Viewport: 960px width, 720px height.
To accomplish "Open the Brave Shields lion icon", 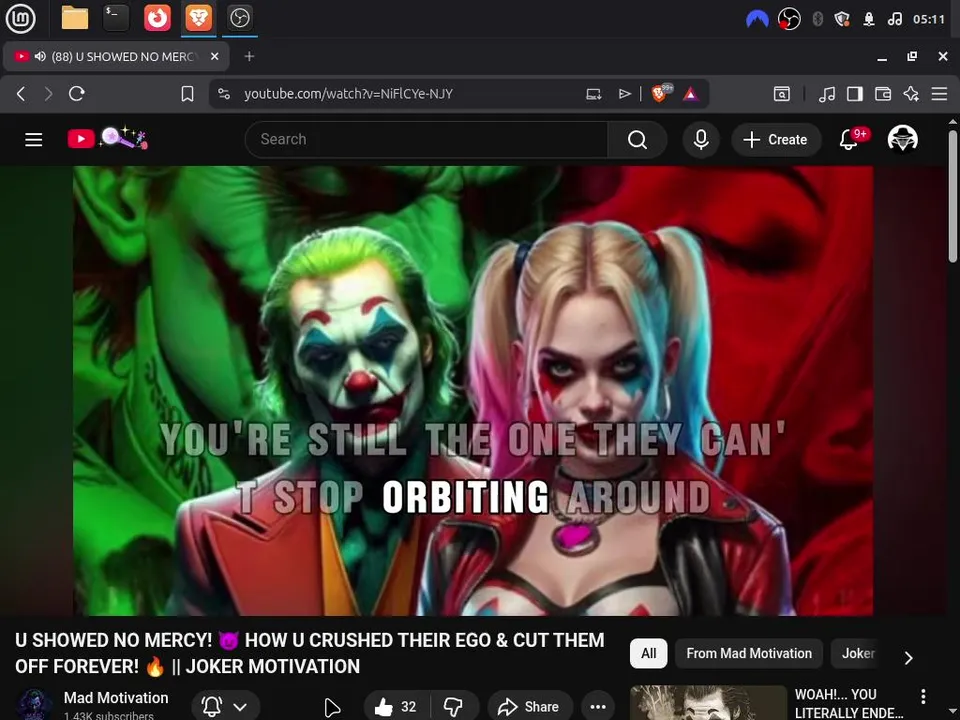I will [661, 93].
